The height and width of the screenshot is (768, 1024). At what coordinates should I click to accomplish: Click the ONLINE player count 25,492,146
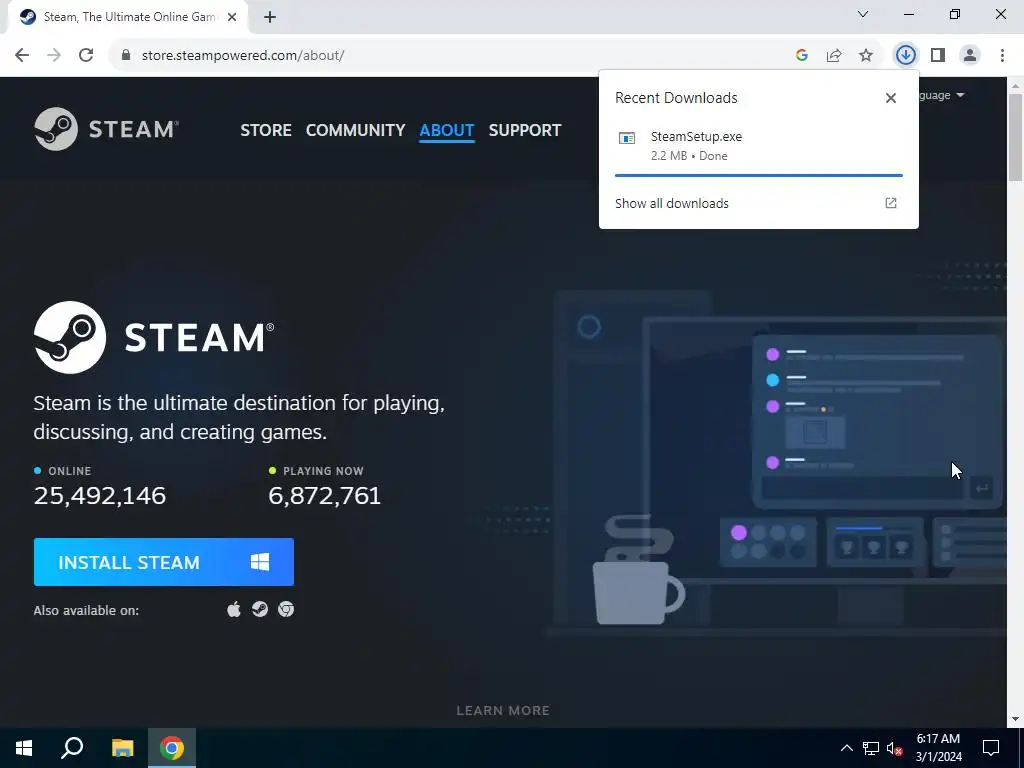click(x=100, y=496)
